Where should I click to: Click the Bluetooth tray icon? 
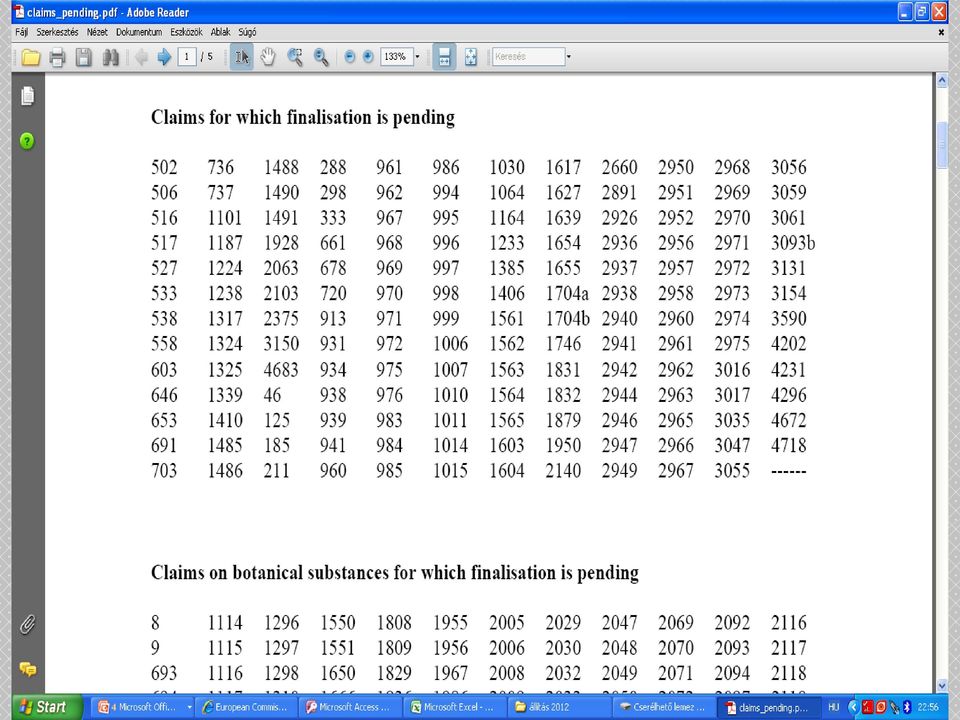click(907, 707)
